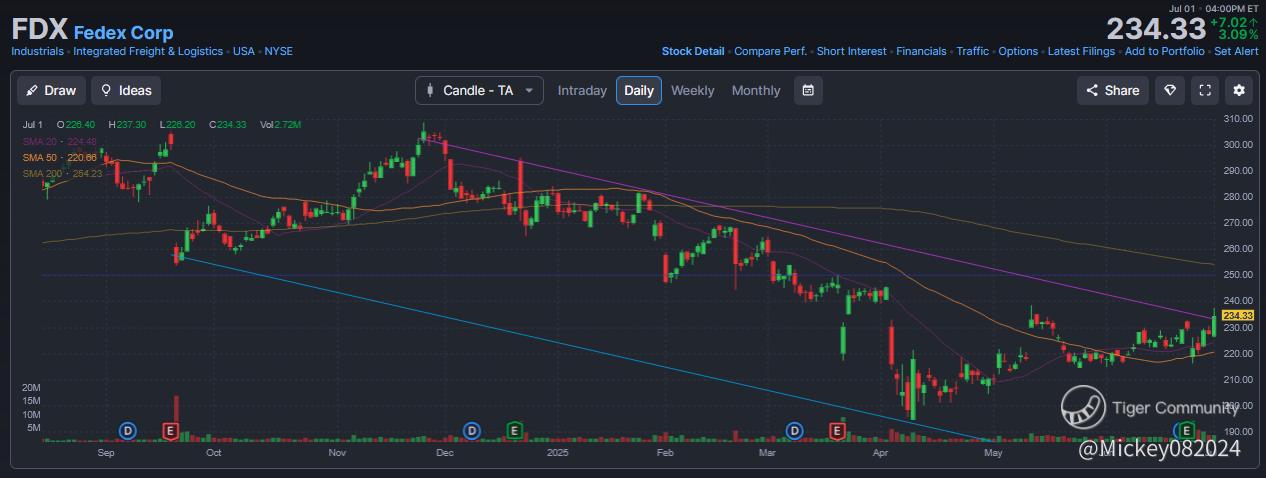Open the Industrials sector link
Screen dimensions: 1266x478
37,51
